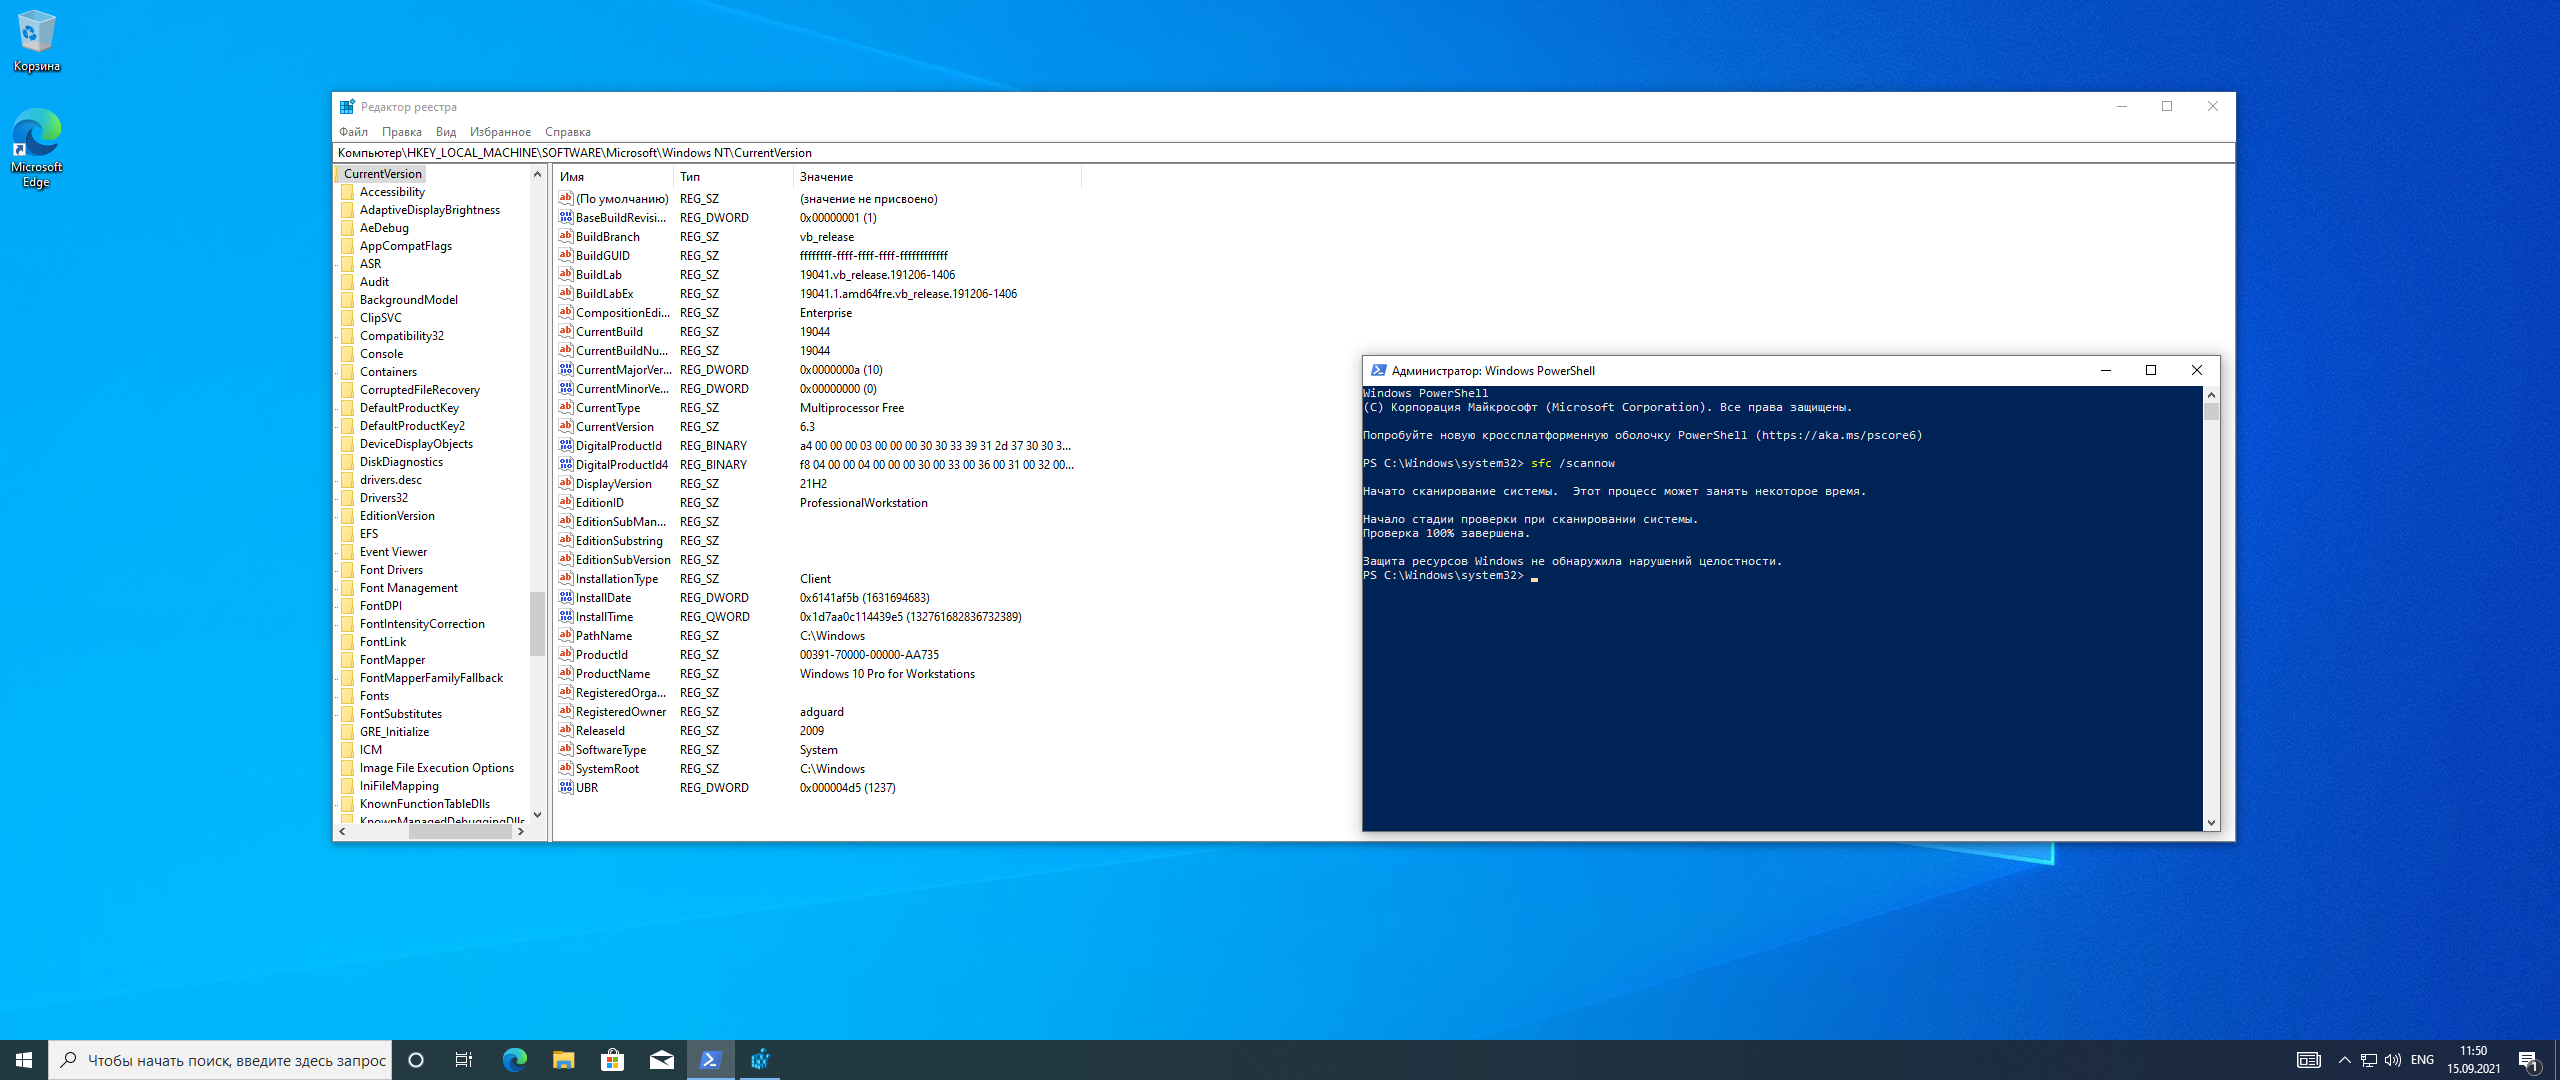This screenshot has height=1080, width=2560.
Task: Click the volume icon in system tray
Action: [2392, 1060]
